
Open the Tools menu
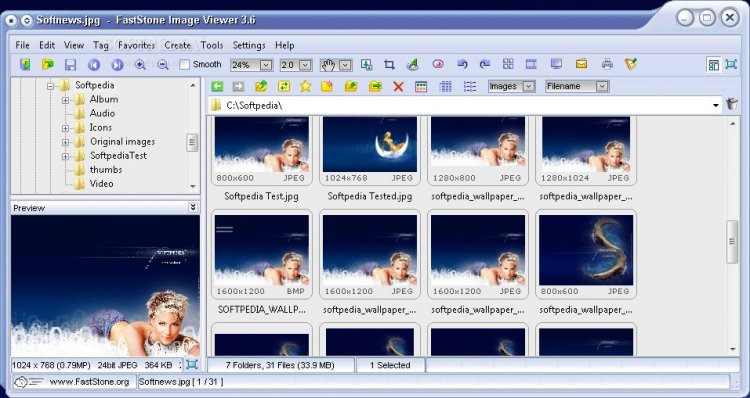[x=212, y=45]
